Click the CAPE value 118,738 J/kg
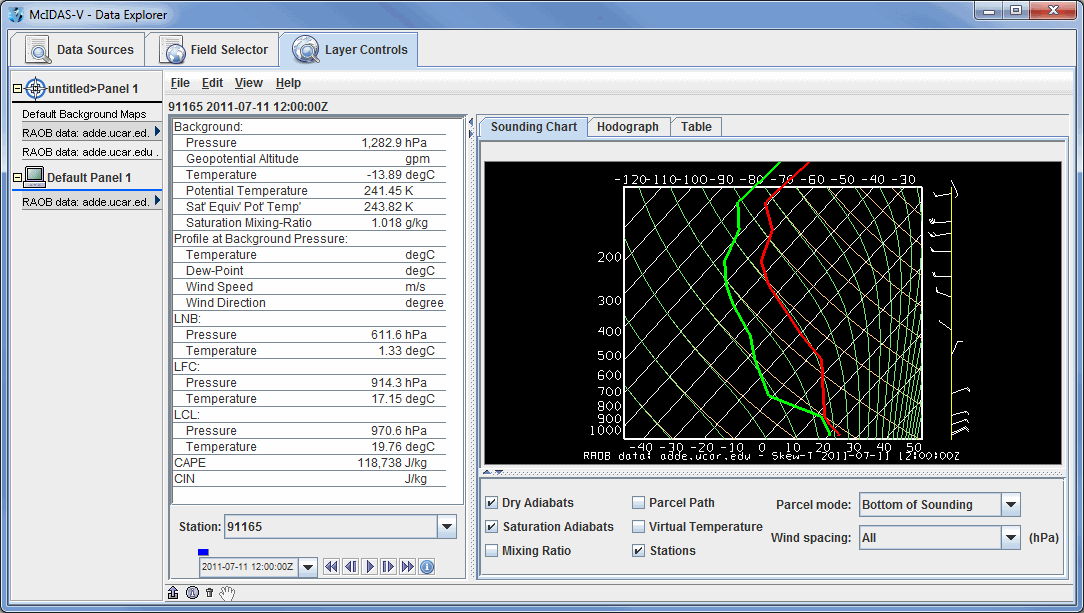1084x613 pixels. pyautogui.click(x=392, y=463)
